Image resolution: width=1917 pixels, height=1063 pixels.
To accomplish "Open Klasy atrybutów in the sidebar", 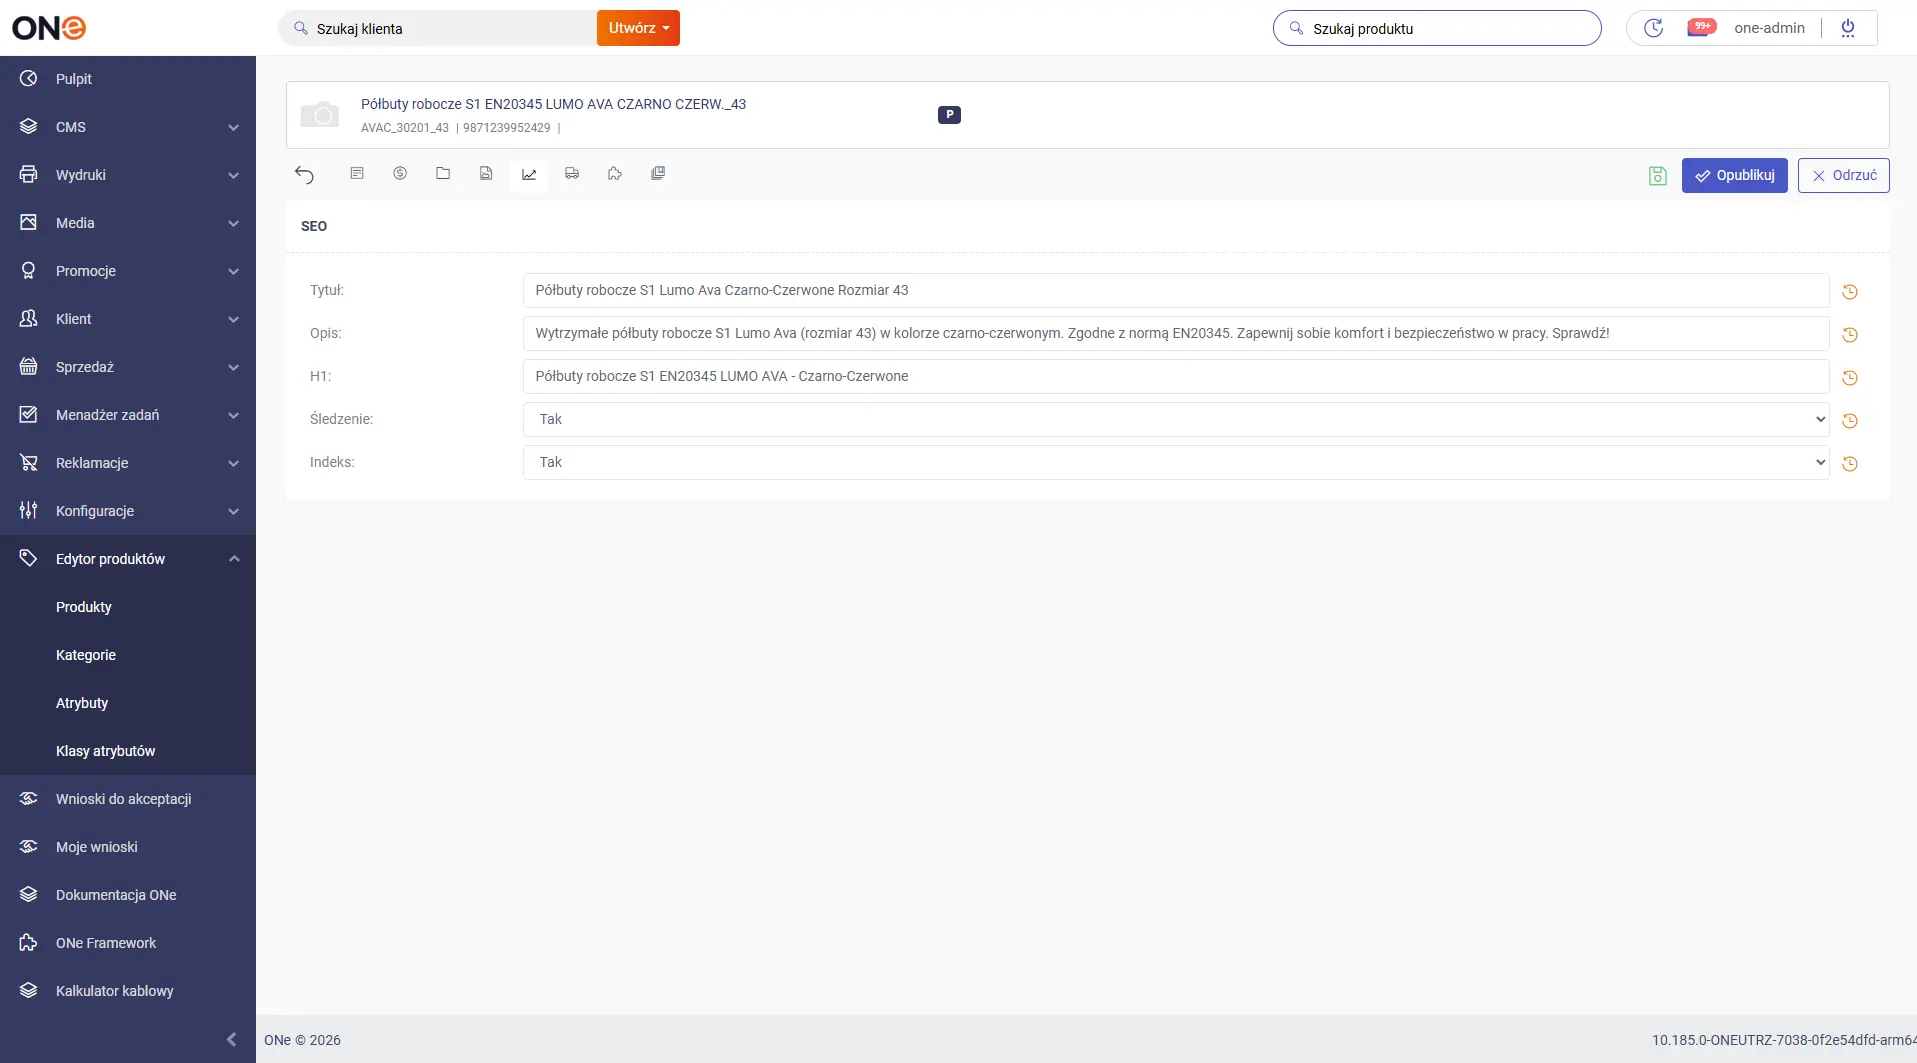I will click(x=105, y=751).
